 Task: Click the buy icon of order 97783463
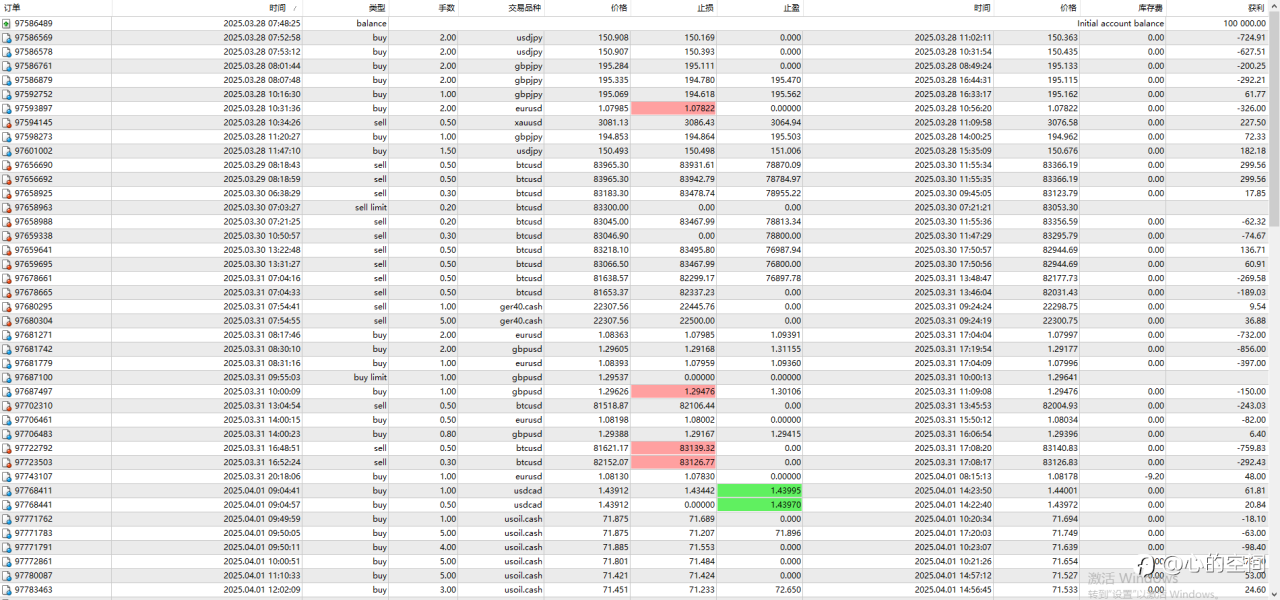(7, 590)
